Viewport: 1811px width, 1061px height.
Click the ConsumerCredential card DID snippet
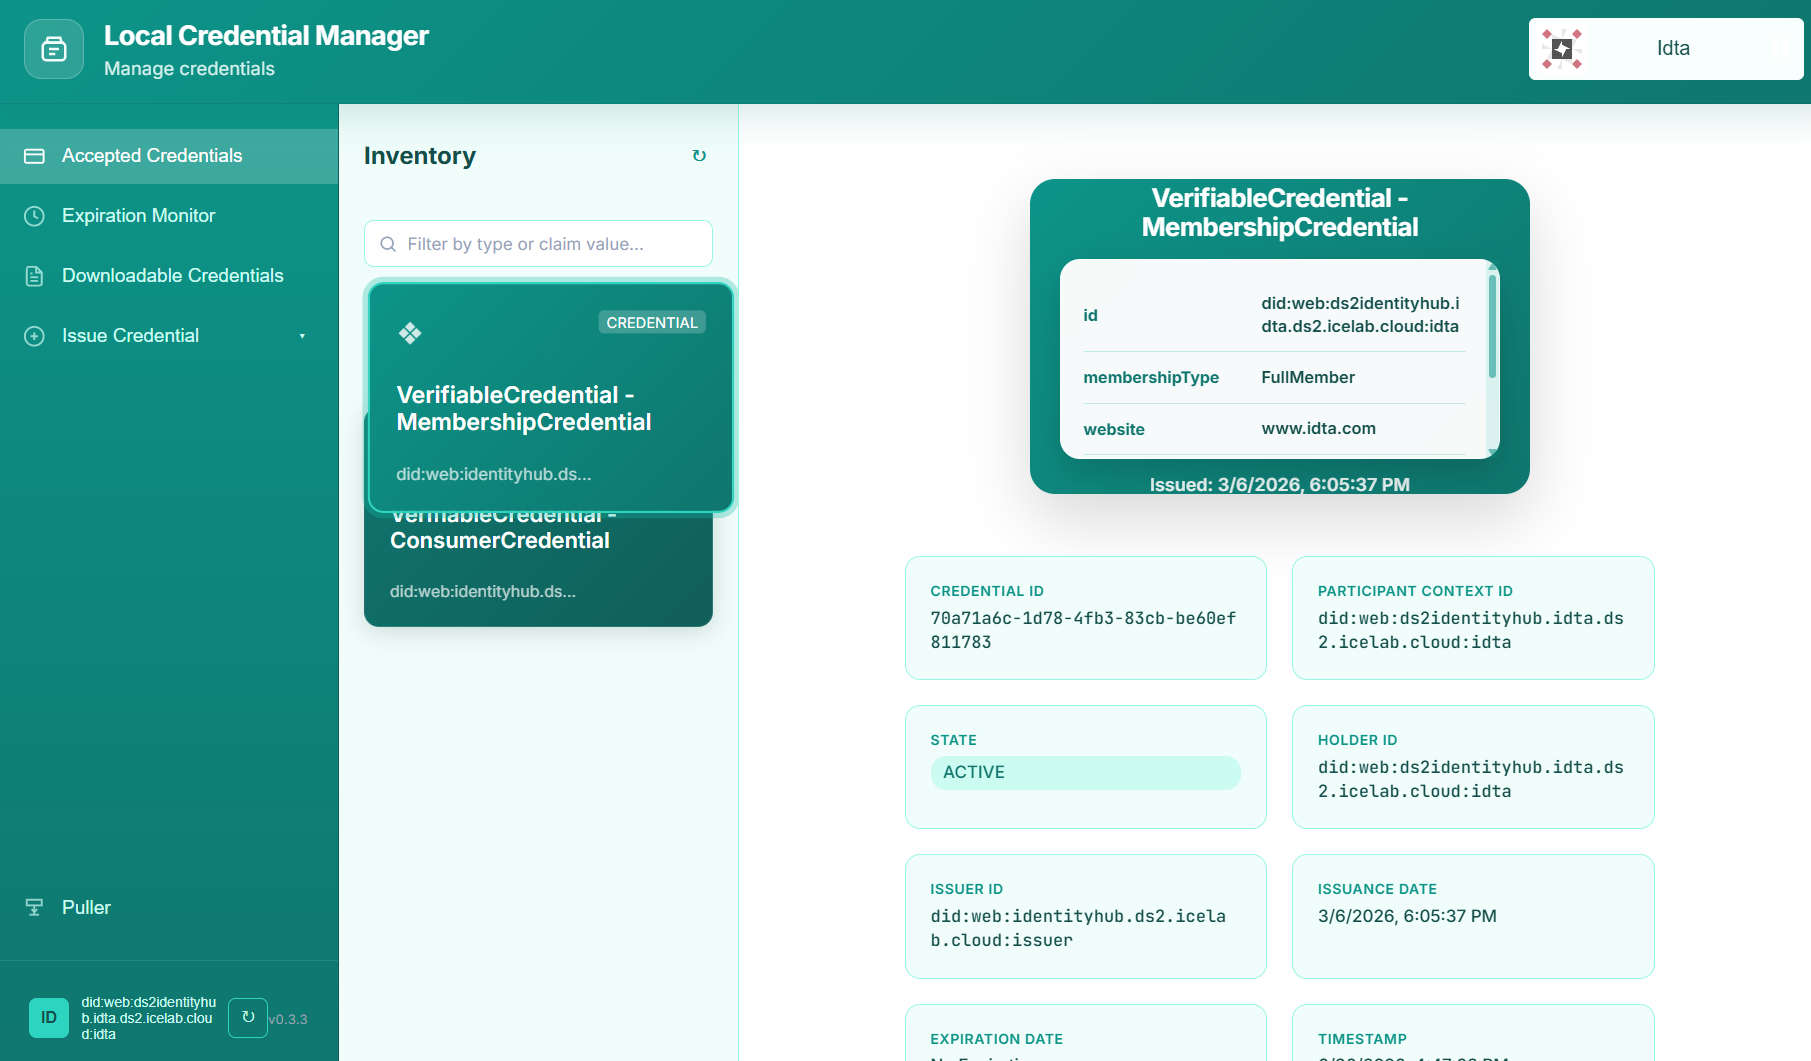coord(483,591)
